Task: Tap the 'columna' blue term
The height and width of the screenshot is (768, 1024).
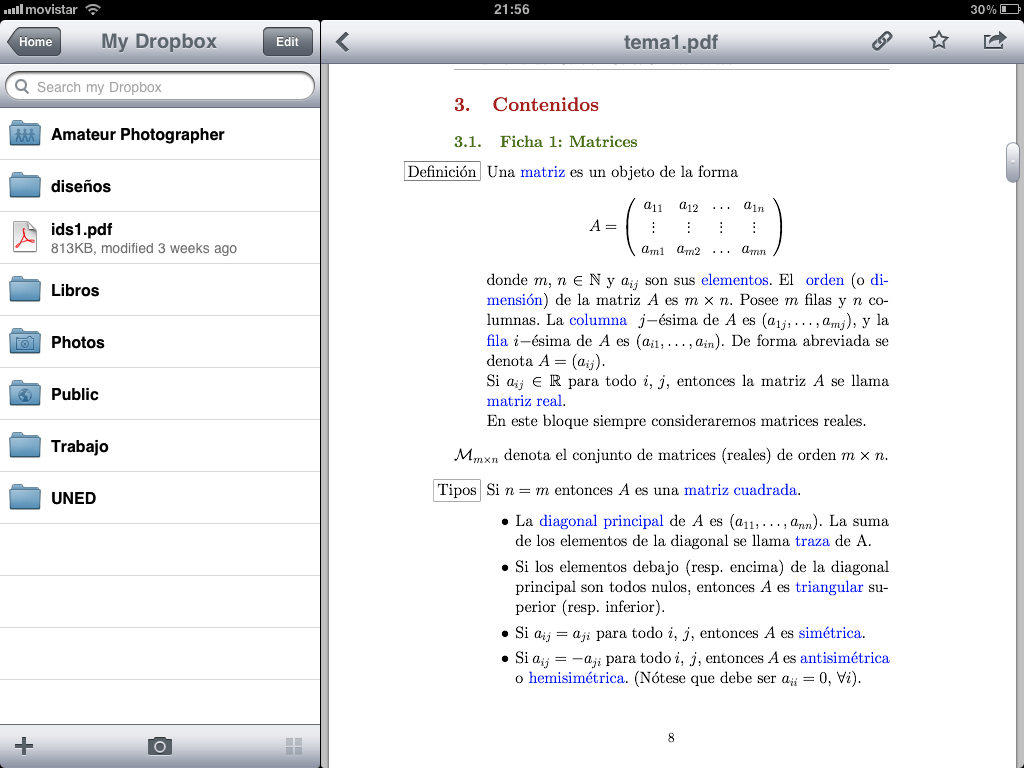Action: pos(598,320)
